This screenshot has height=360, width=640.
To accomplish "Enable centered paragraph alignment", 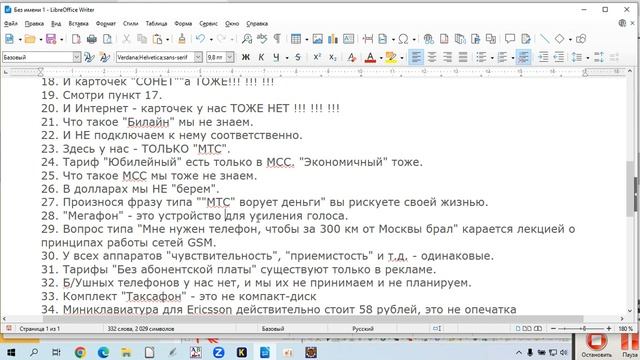I will pyautogui.click(x=431, y=58).
